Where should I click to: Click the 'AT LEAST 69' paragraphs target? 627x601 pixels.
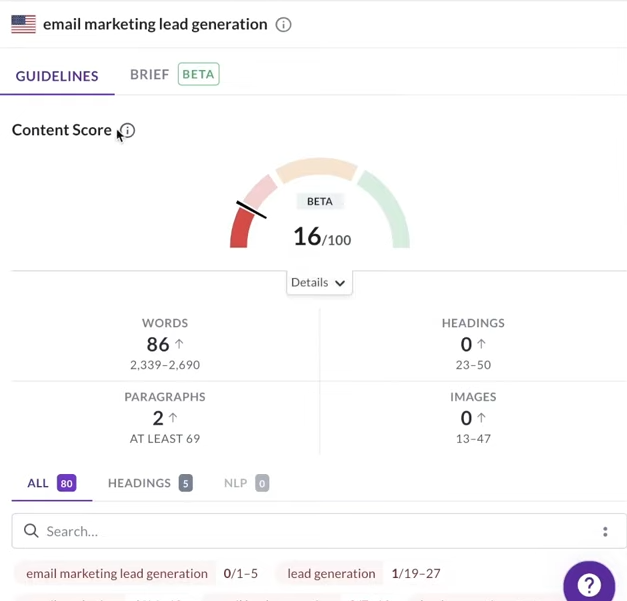coord(165,439)
